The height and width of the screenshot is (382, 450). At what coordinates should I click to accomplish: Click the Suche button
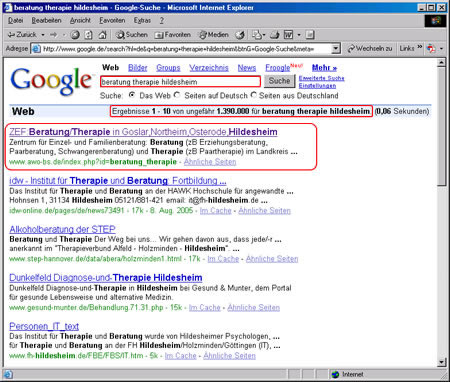coord(279,81)
